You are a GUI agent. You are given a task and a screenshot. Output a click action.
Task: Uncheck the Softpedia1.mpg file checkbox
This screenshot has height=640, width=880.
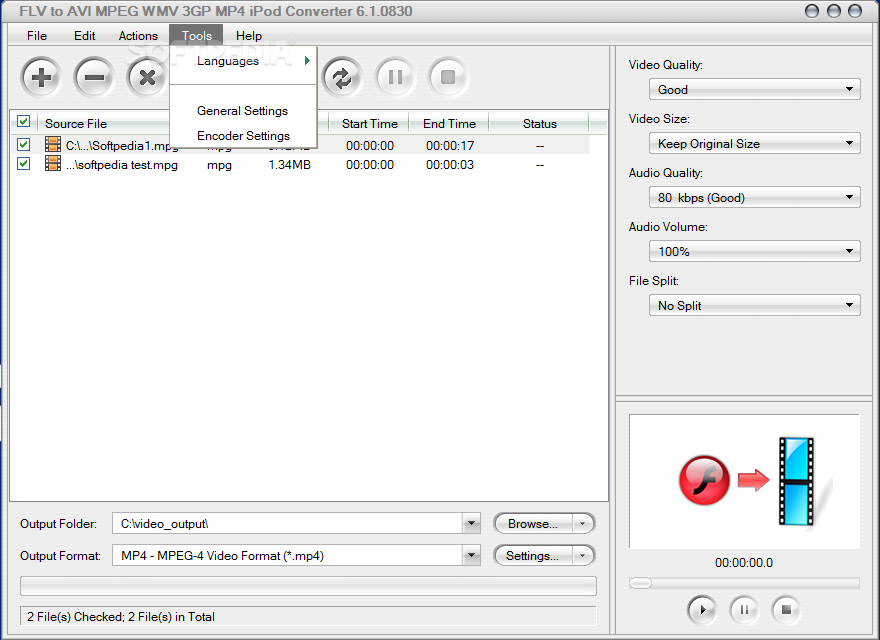pos(23,144)
